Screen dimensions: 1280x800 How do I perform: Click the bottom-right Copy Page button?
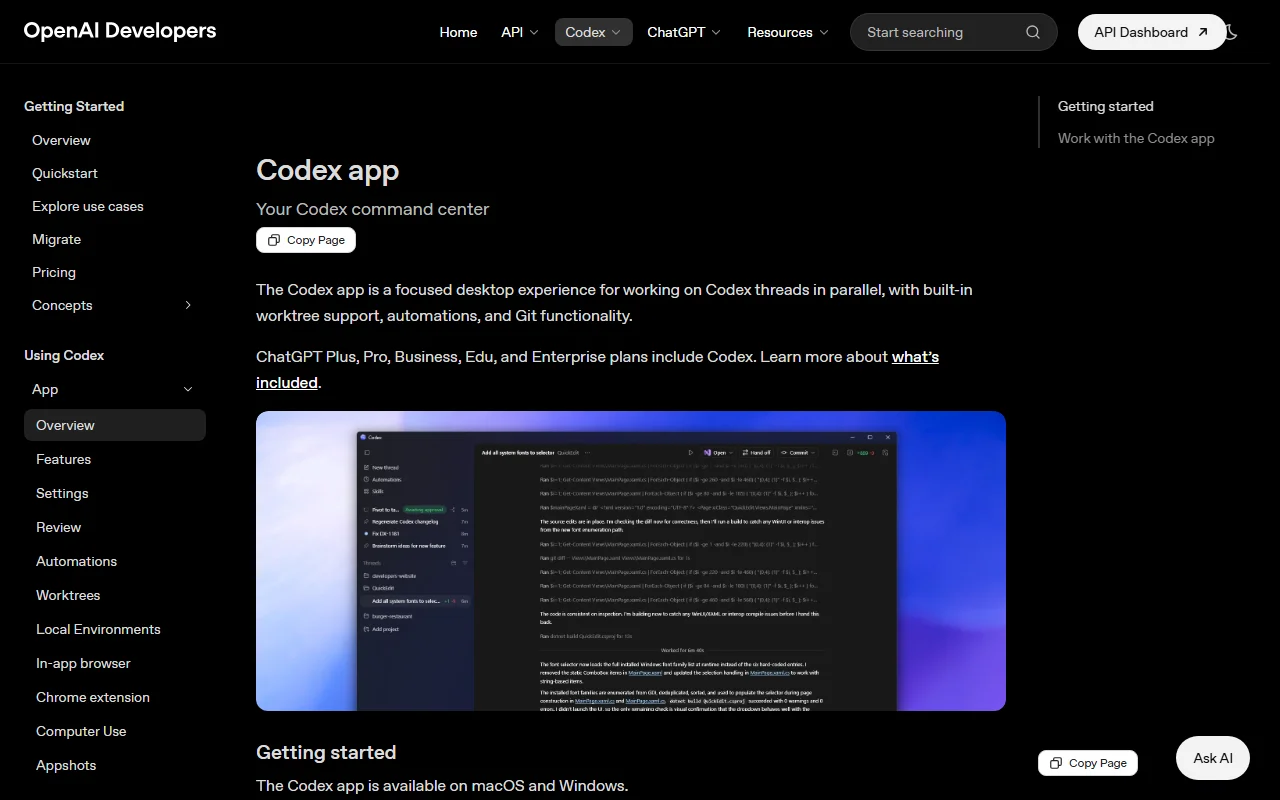click(1088, 763)
